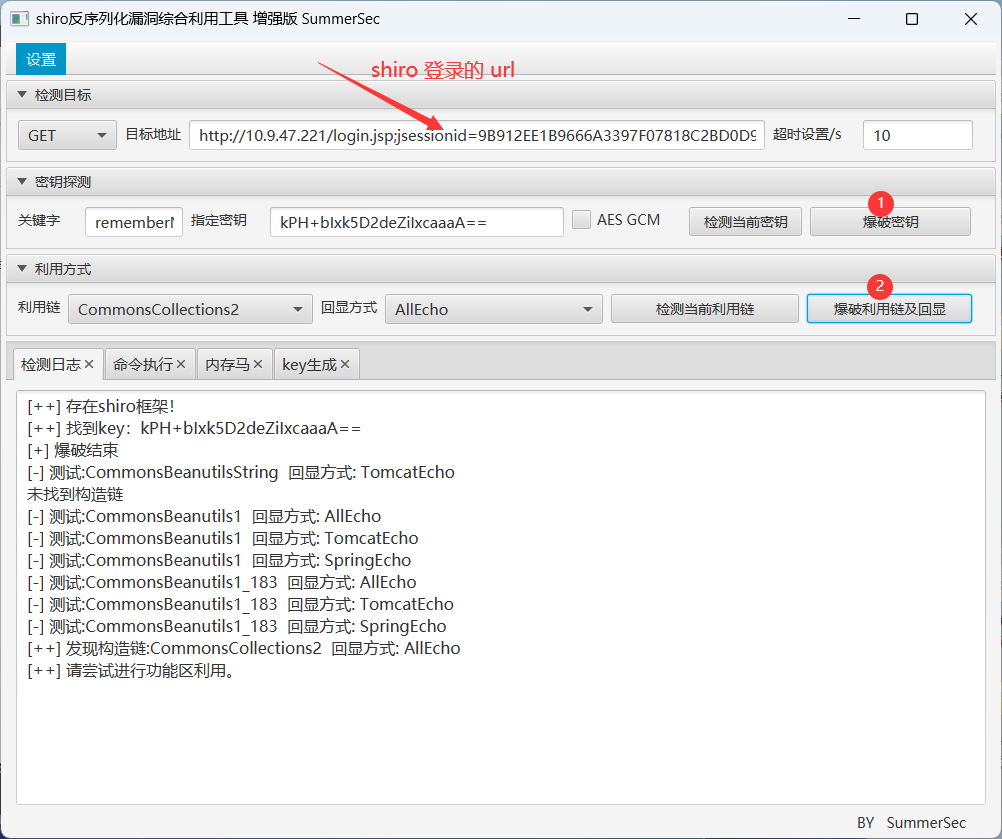The image size is (1002, 839).
Task: Click log line 测试:CommonsBeanutilsString TomcatEcho
Action: click(x=241, y=472)
